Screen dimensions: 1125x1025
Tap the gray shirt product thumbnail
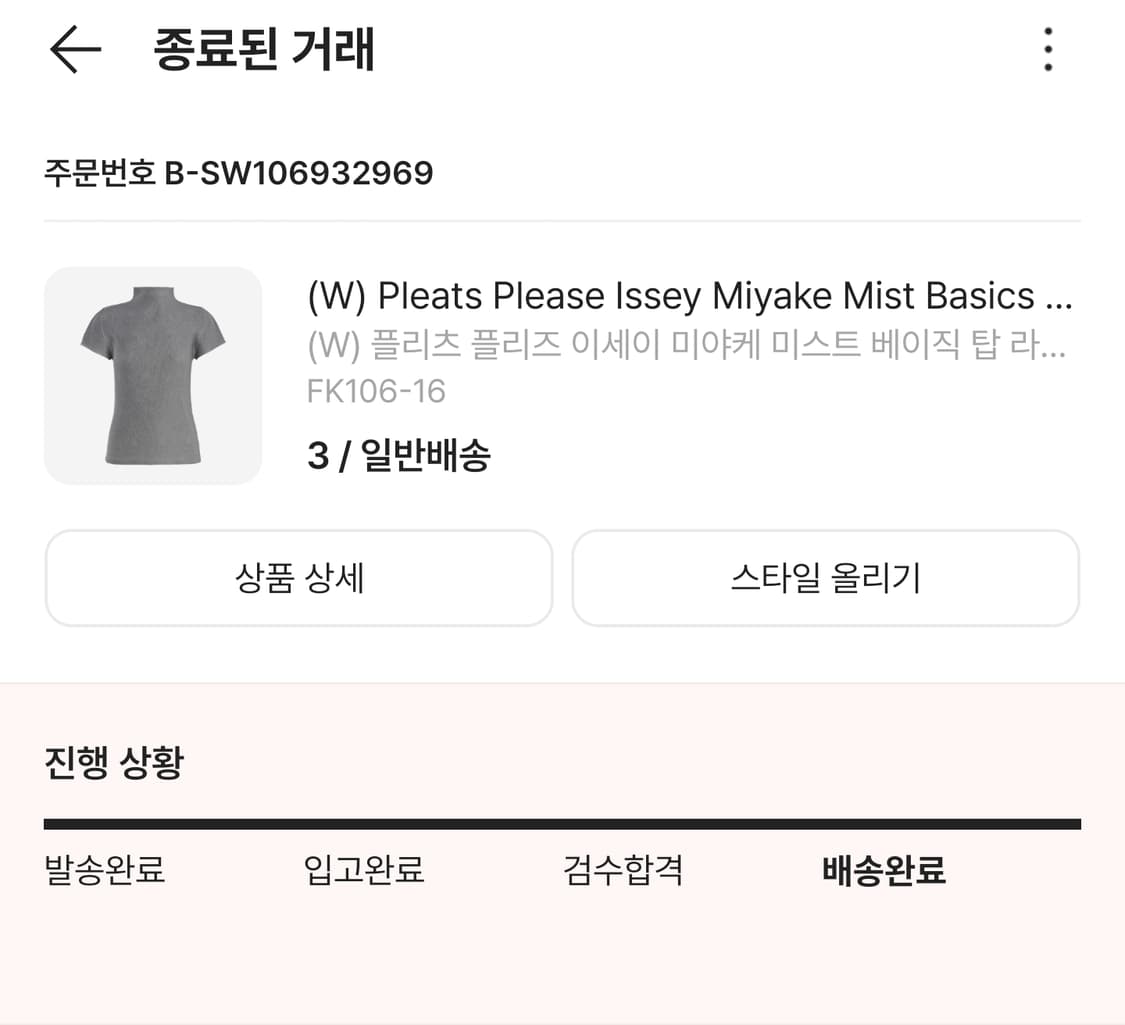(x=153, y=375)
